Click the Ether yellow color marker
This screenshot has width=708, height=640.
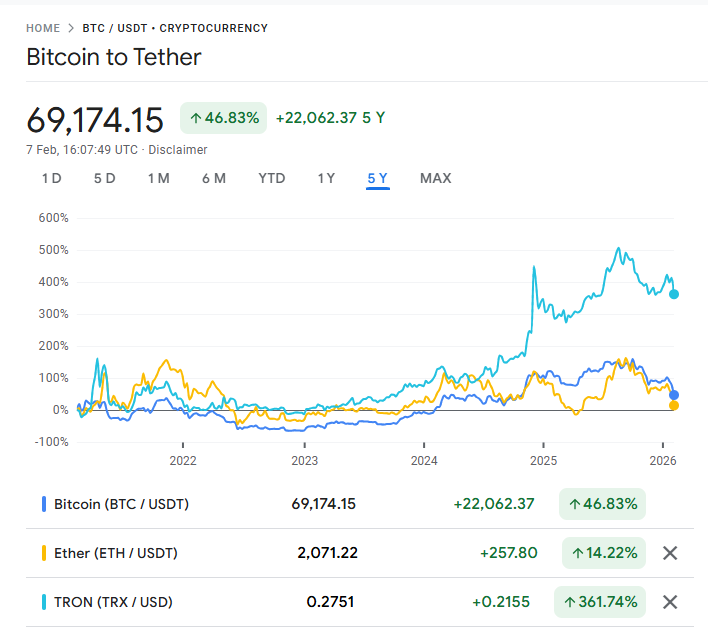click(44, 553)
